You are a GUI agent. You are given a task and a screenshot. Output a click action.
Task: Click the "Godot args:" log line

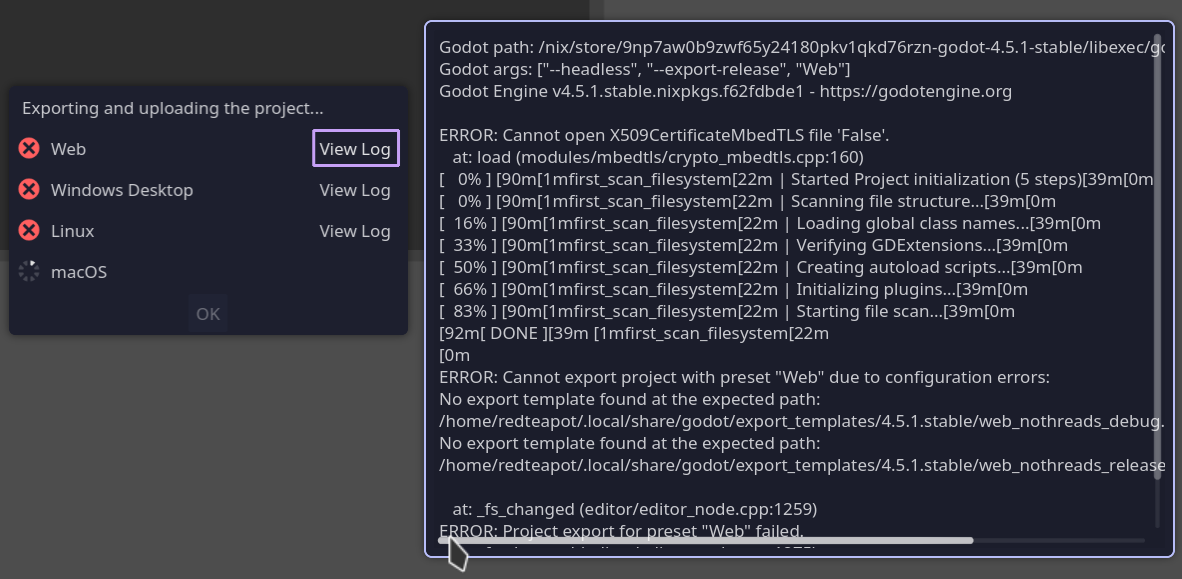(x=645, y=69)
